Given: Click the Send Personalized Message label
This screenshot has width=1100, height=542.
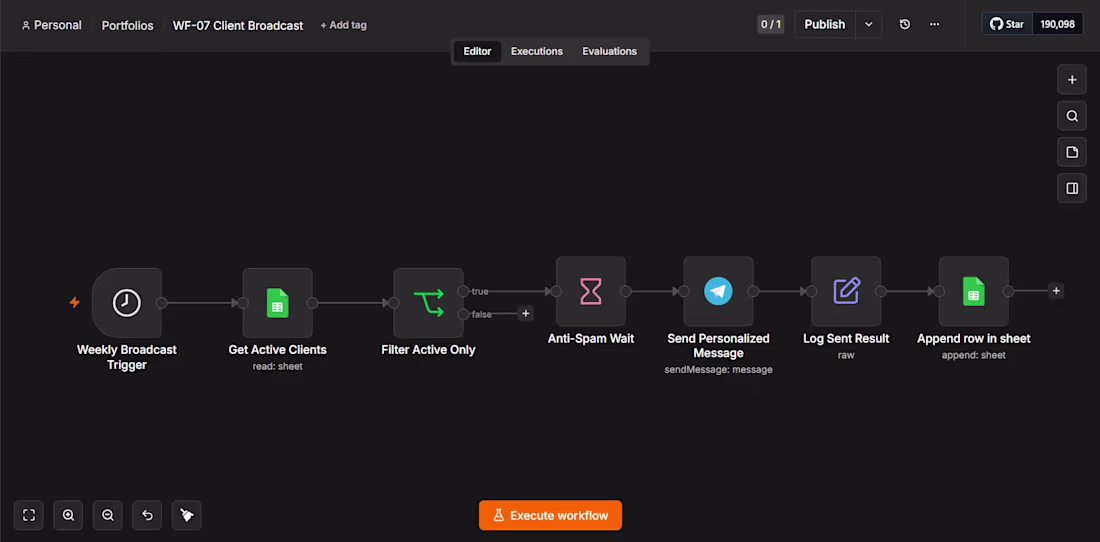Looking at the screenshot, I should [718, 346].
